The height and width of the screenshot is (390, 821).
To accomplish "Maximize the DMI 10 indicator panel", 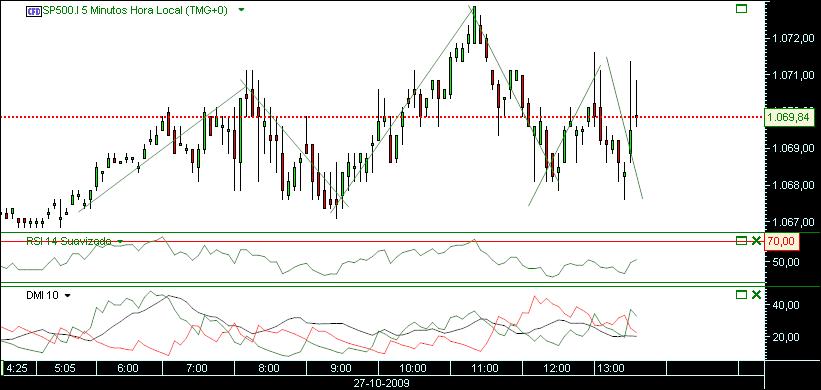I will pyautogui.click(x=741, y=295).
